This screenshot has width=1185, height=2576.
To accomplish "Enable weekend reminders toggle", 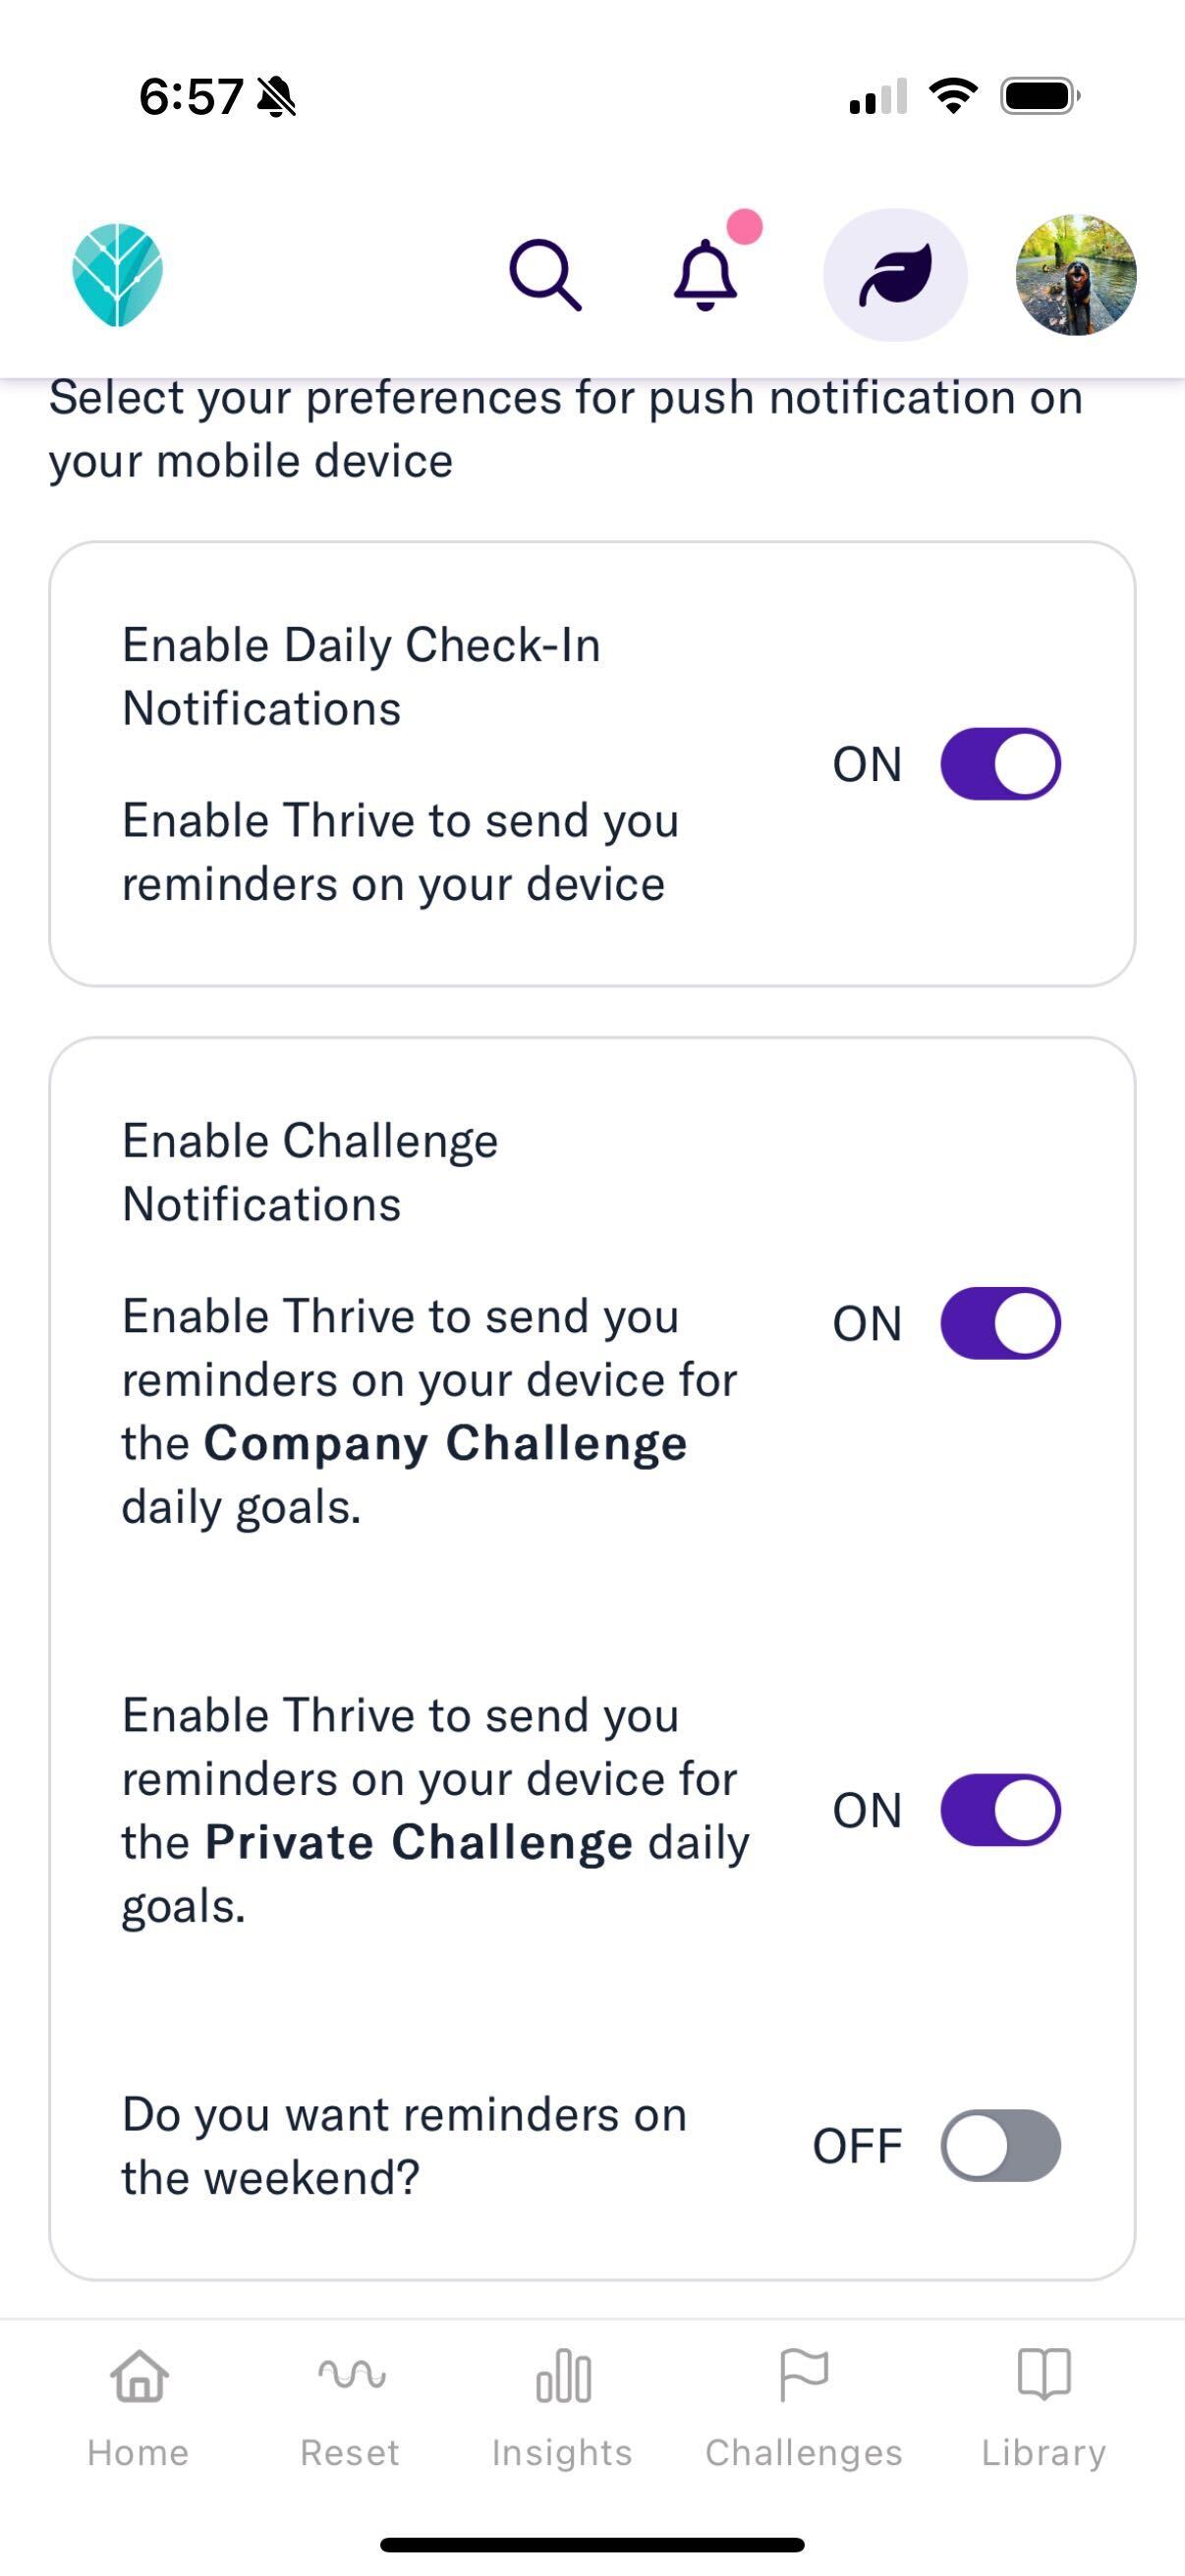I will click(1000, 2145).
